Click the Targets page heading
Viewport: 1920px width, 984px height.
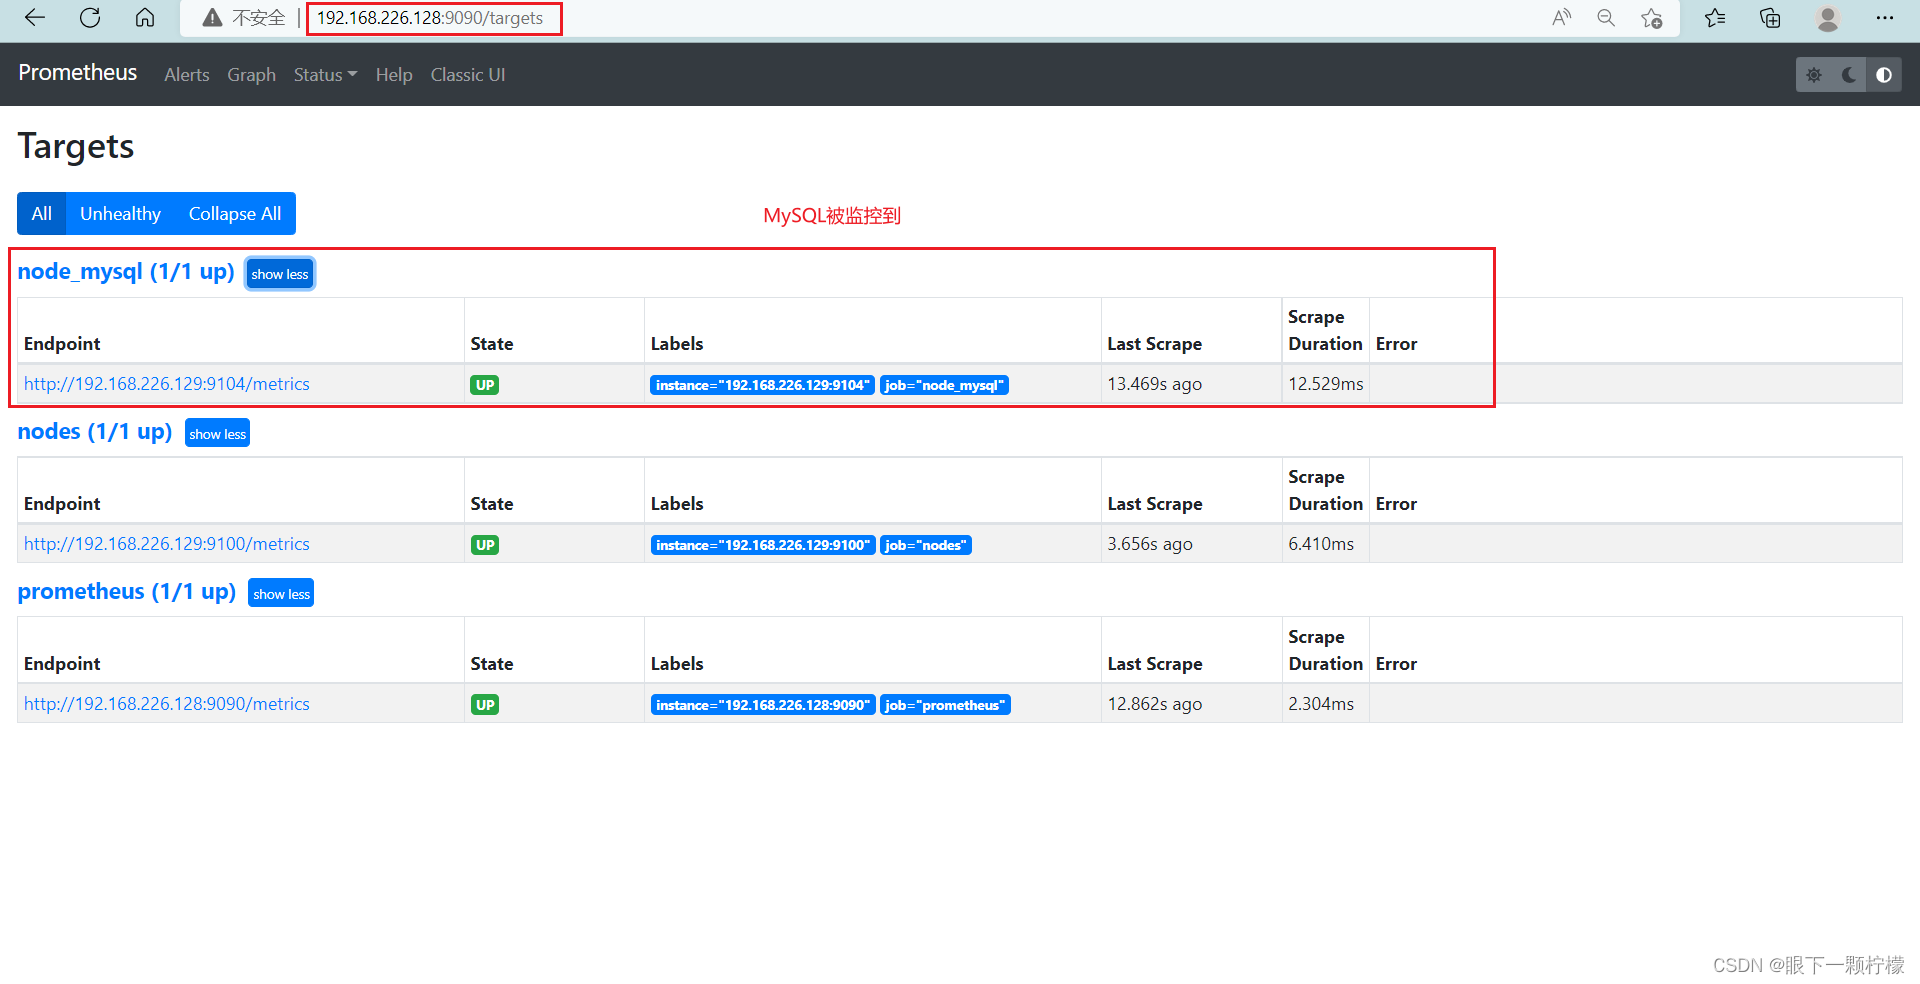tap(76, 147)
